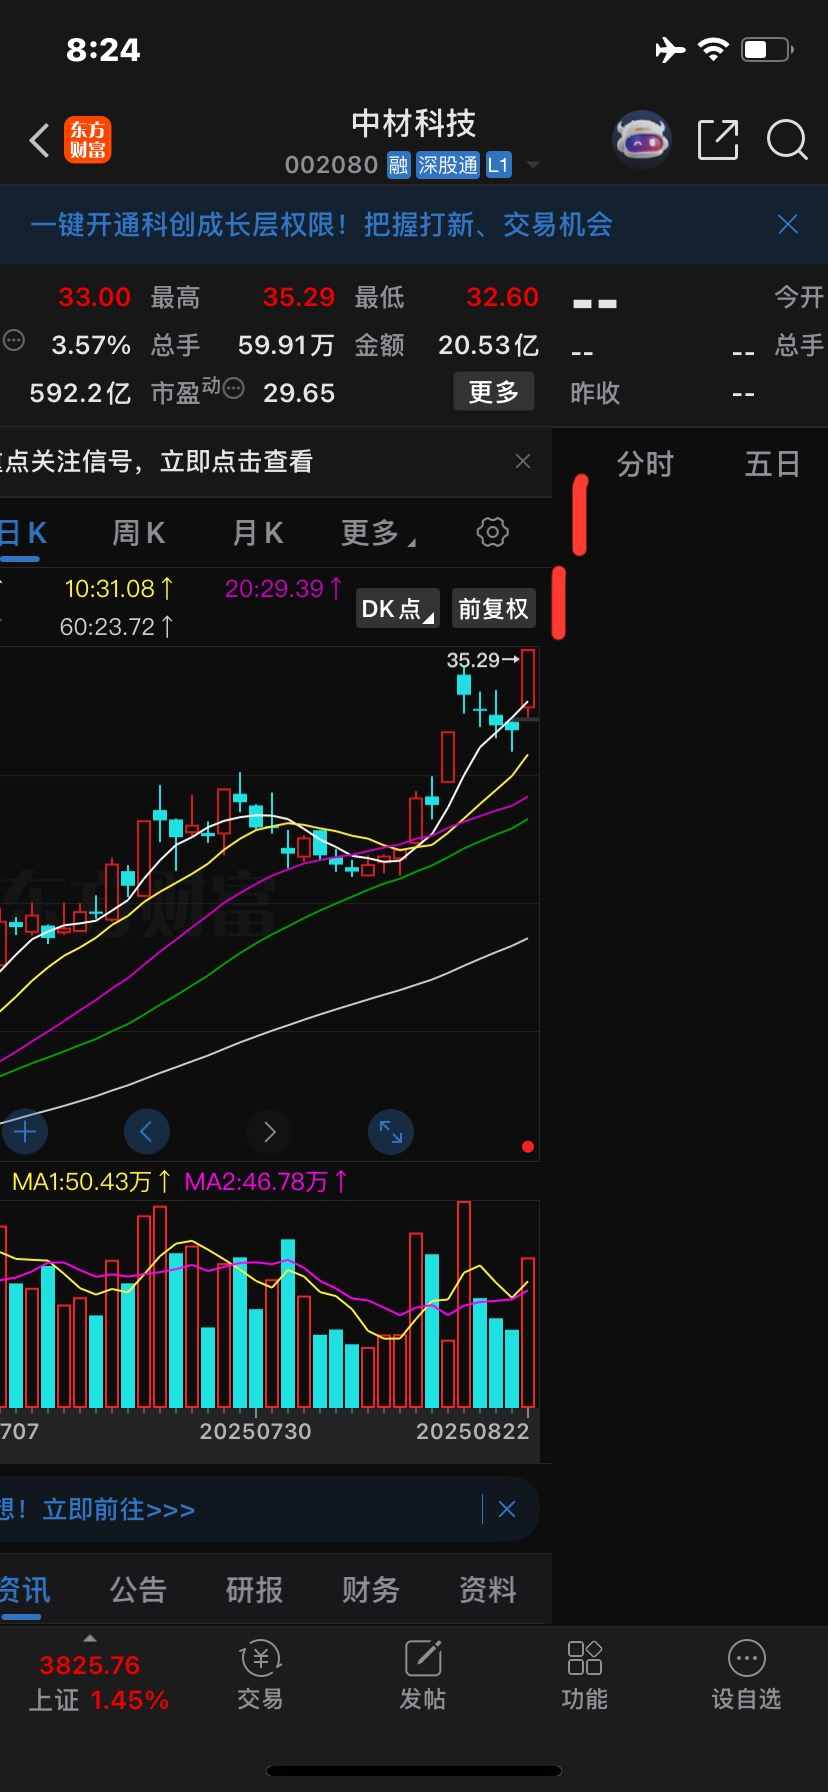Switch to the 月K tab
Image resolution: width=828 pixels, height=1792 pixels.
tap(258, 533)
